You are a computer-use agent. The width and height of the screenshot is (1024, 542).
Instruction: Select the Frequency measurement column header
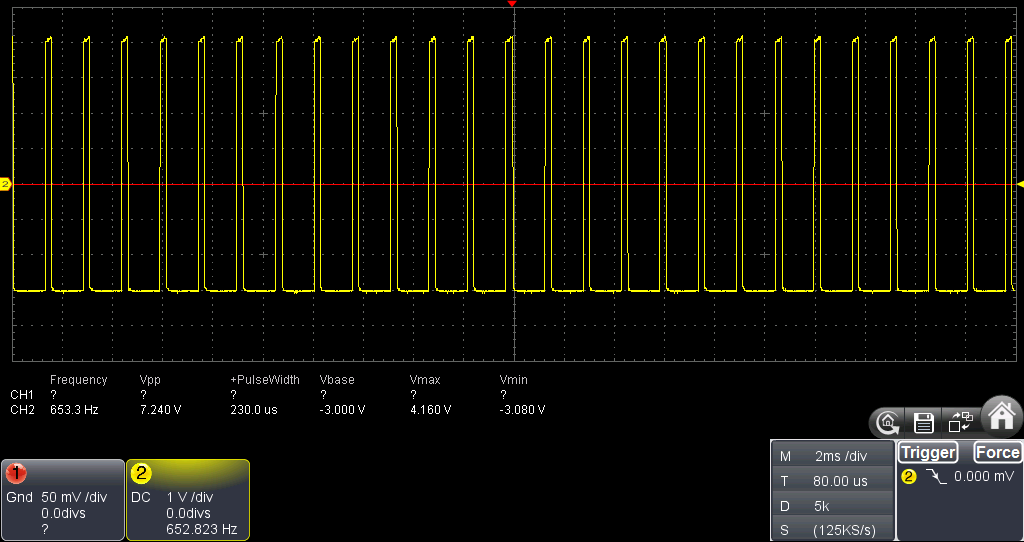78,380
